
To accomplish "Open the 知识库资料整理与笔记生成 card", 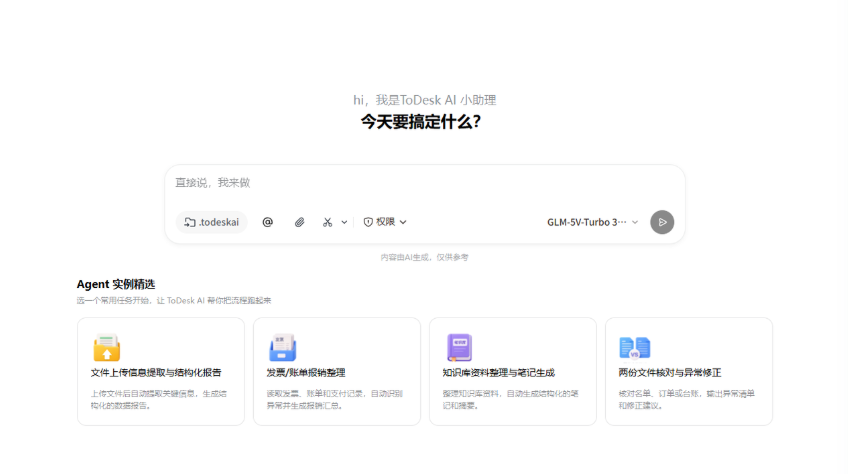I will [x=513, y=371].
